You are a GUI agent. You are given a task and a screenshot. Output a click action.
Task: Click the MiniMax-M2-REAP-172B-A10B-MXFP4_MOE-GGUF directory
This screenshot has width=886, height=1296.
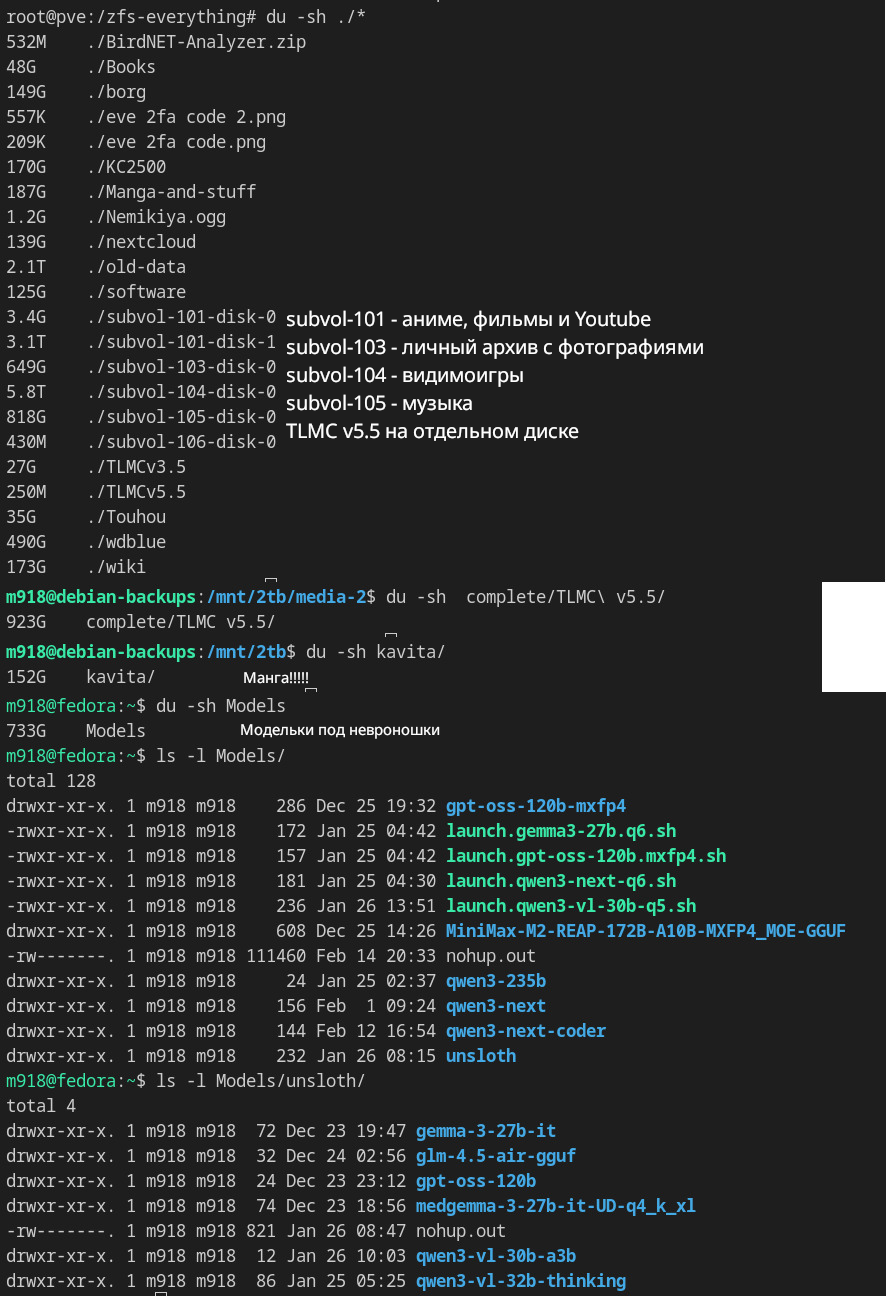tap(646, 931)
